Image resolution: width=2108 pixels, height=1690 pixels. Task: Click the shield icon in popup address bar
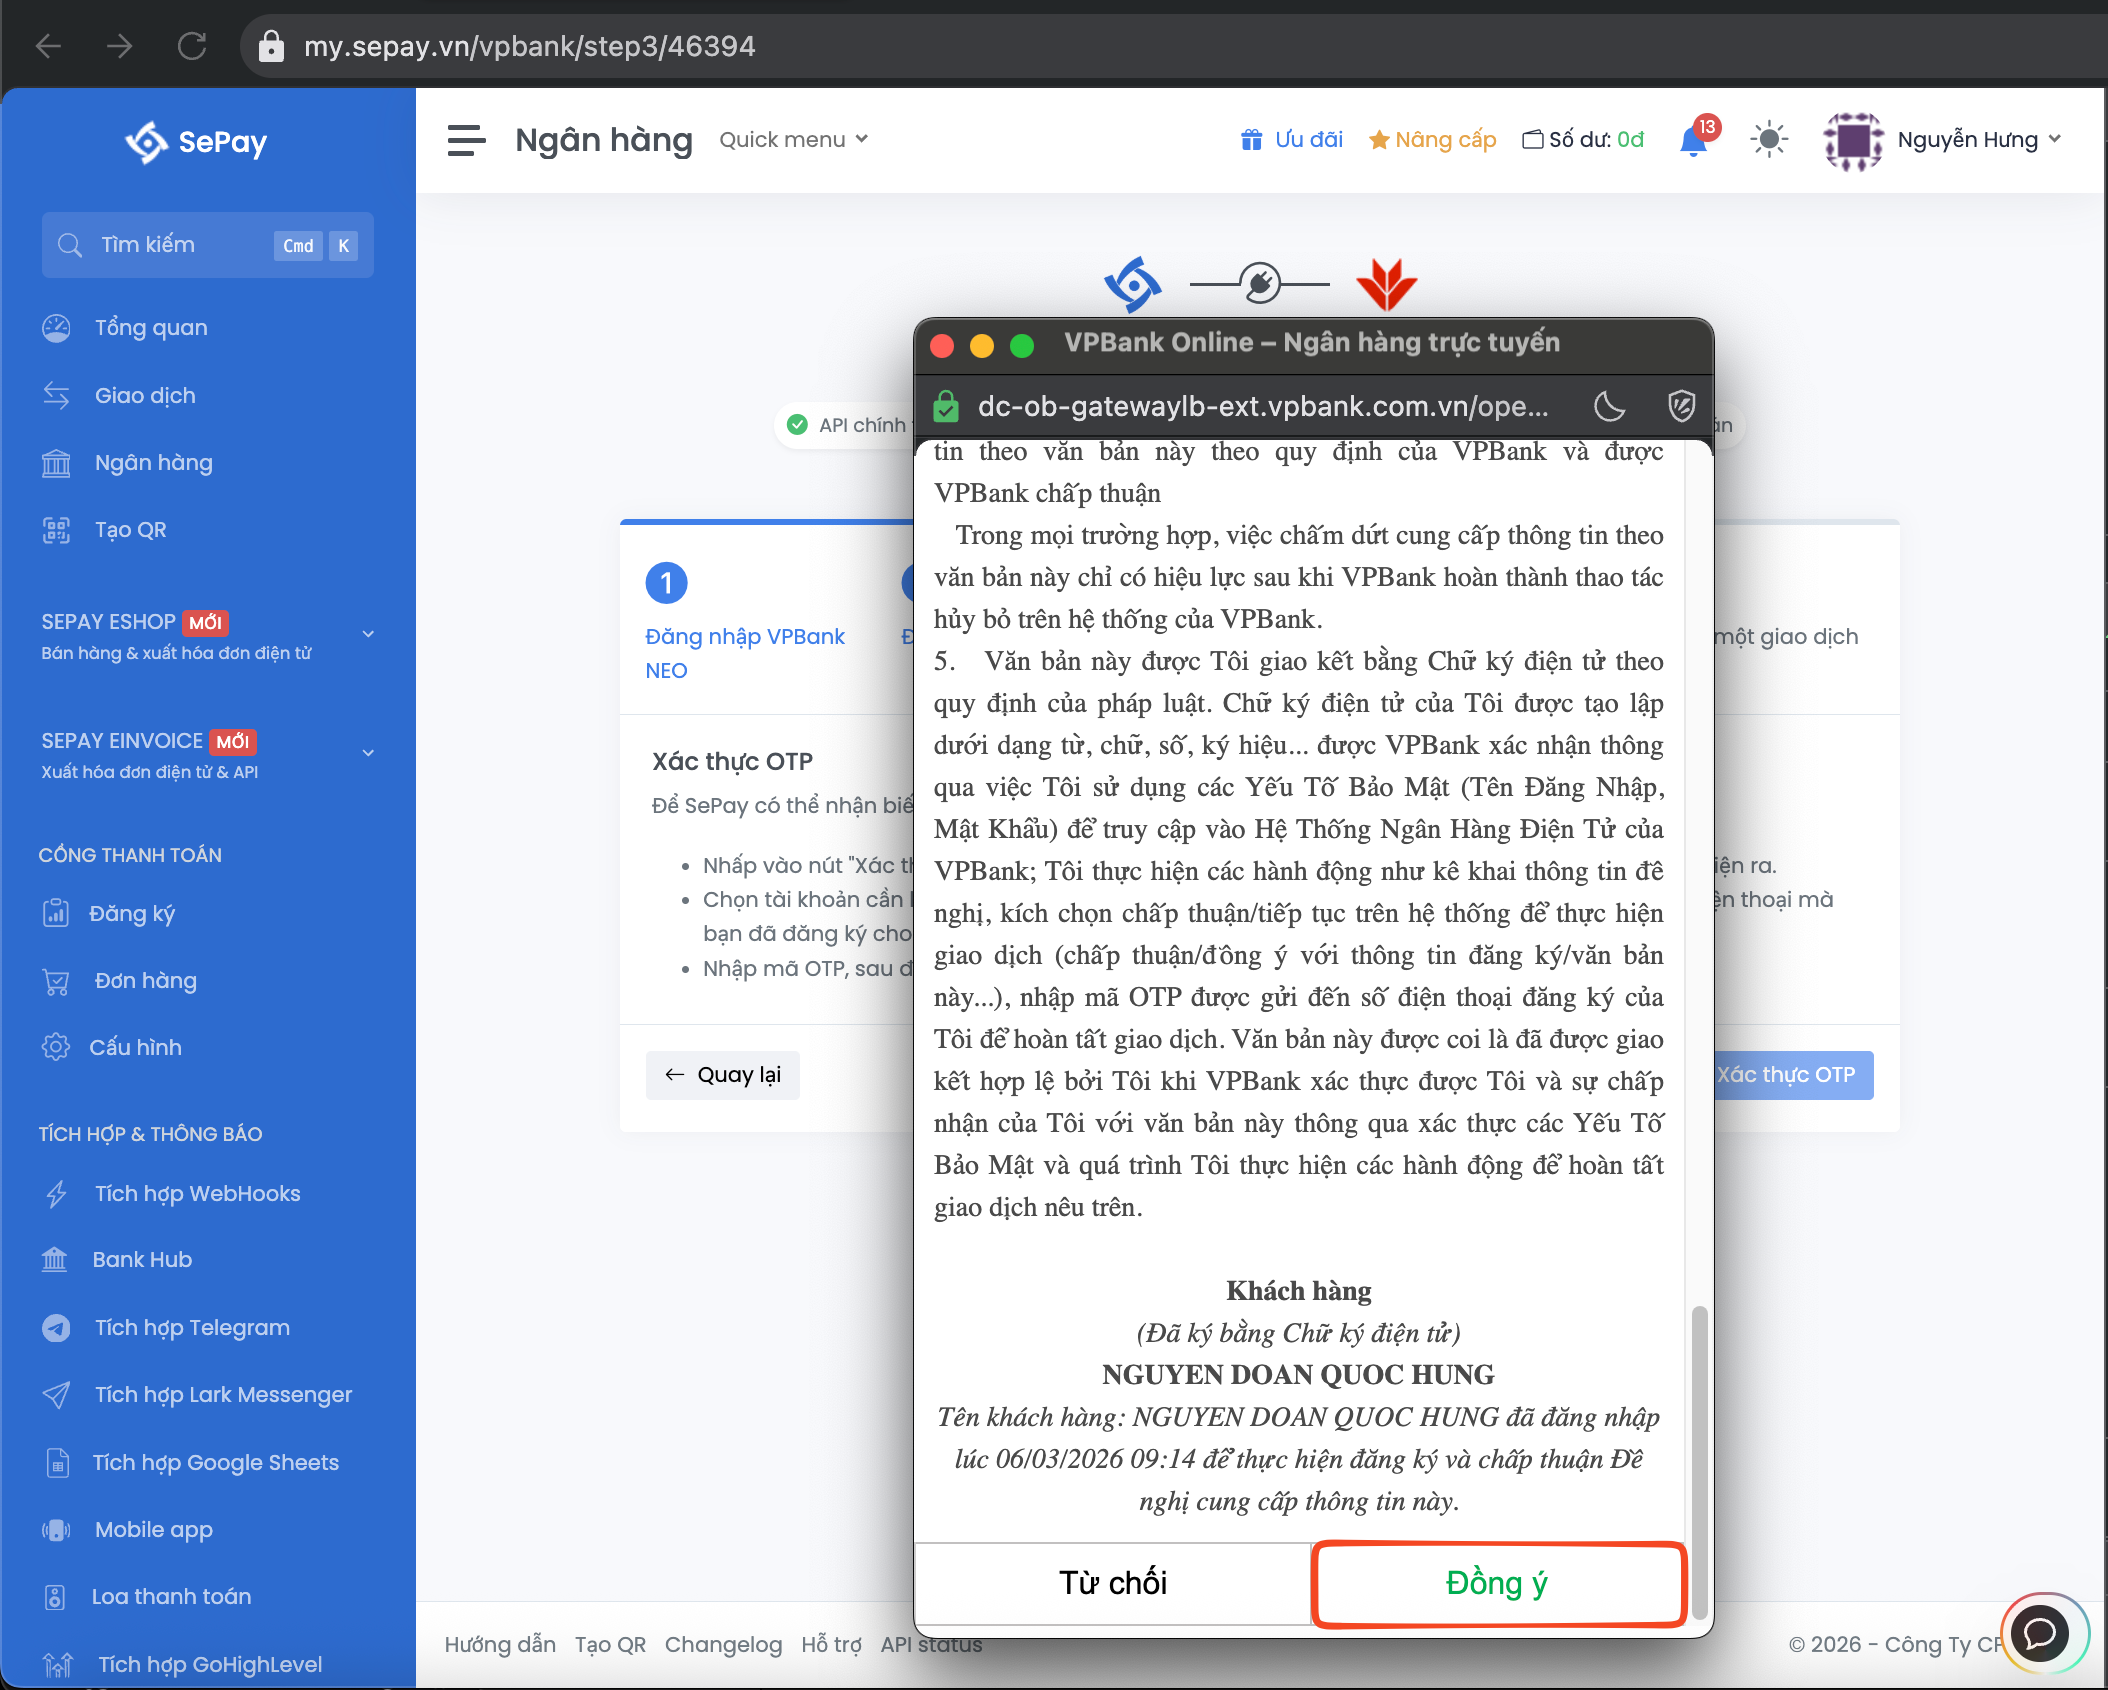[1681, 406]
